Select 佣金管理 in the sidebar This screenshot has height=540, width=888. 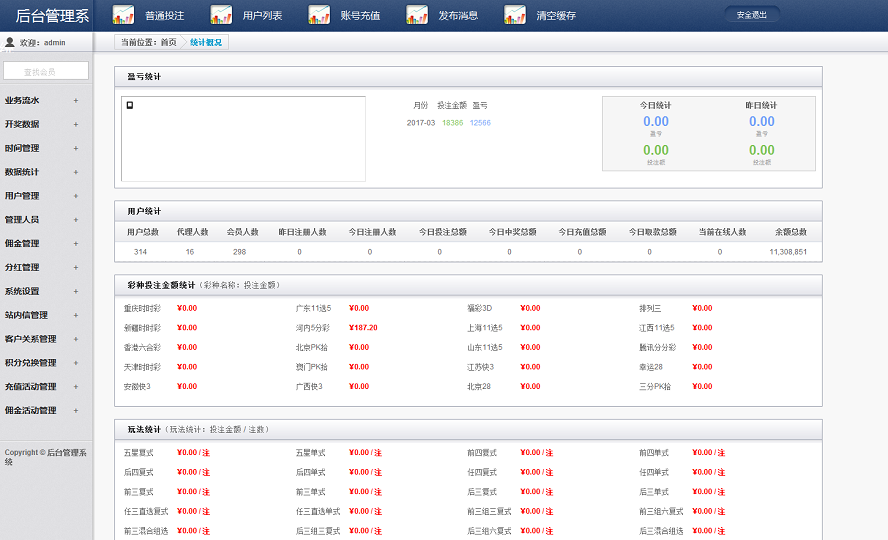coord(22,244)
